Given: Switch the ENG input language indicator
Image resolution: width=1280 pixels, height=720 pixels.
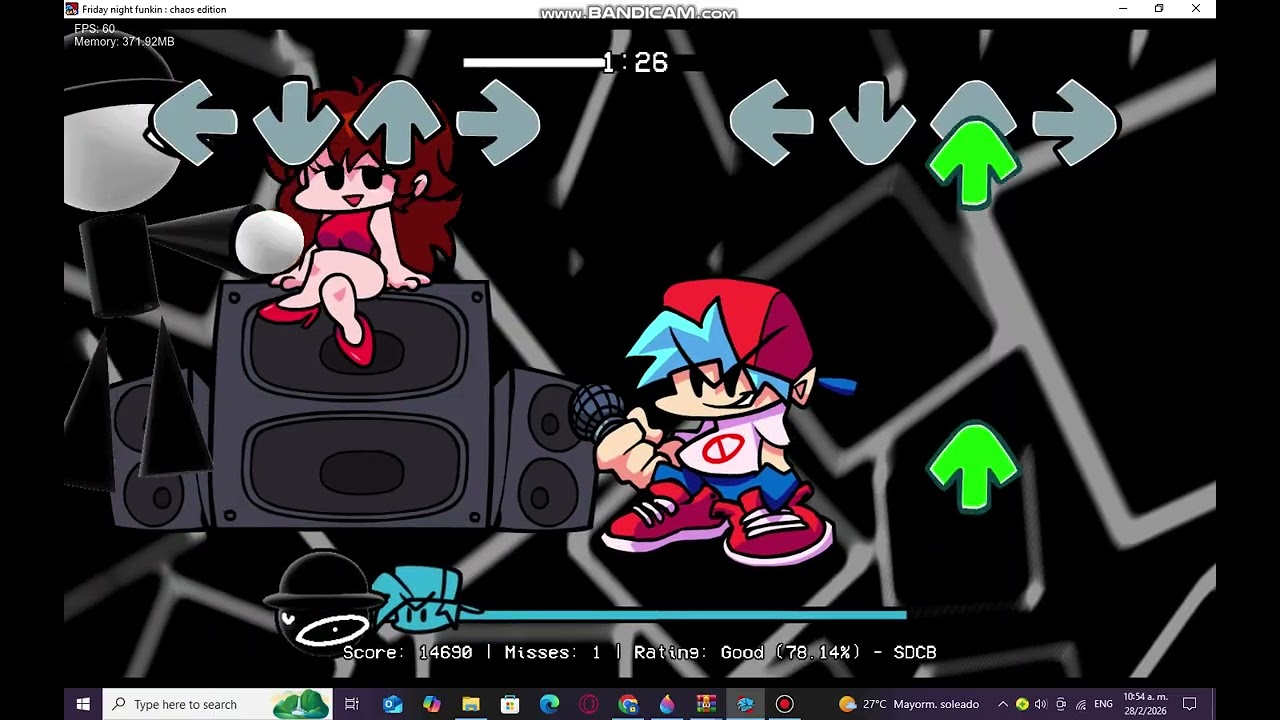Looking at the screenshot, I should click(1104, 704).
